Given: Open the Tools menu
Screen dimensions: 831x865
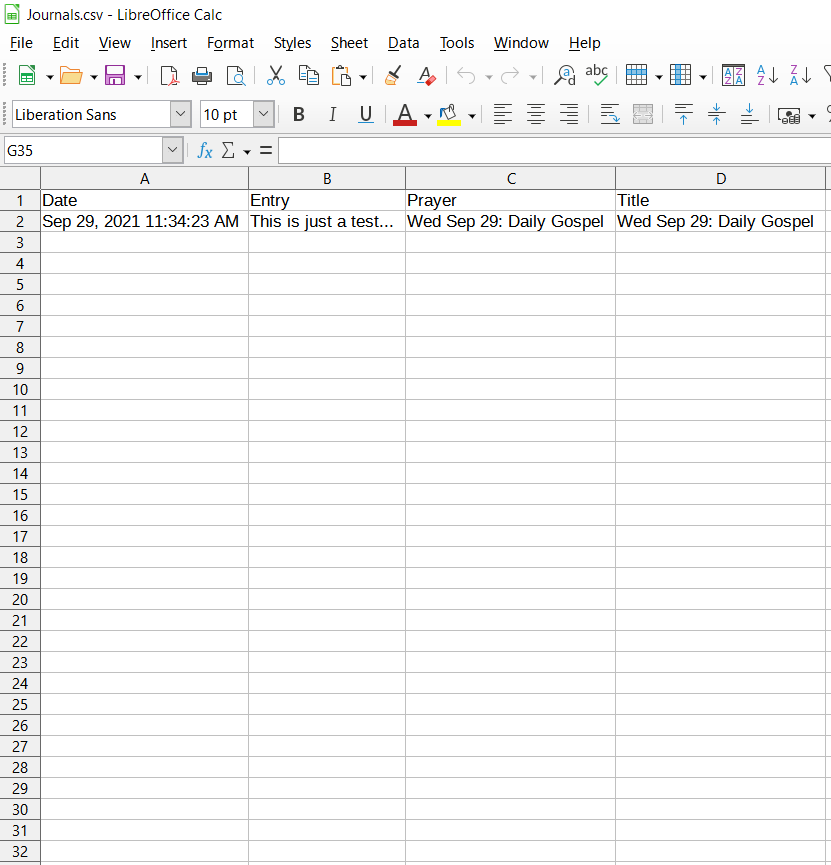Looking at the screenshot, I should tap(457, 43).
